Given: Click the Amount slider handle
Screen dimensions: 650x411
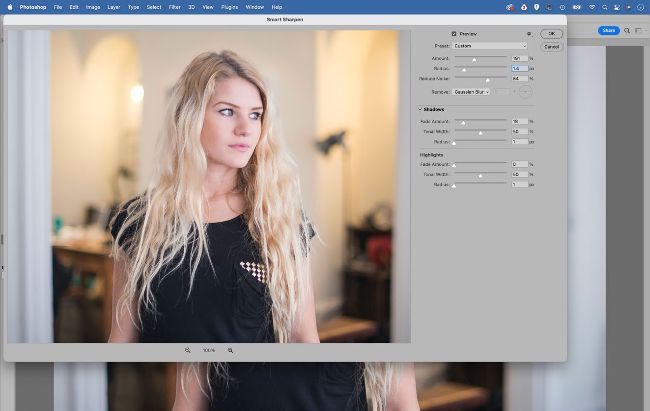Looking at the screenshot, I should point(474,61).
